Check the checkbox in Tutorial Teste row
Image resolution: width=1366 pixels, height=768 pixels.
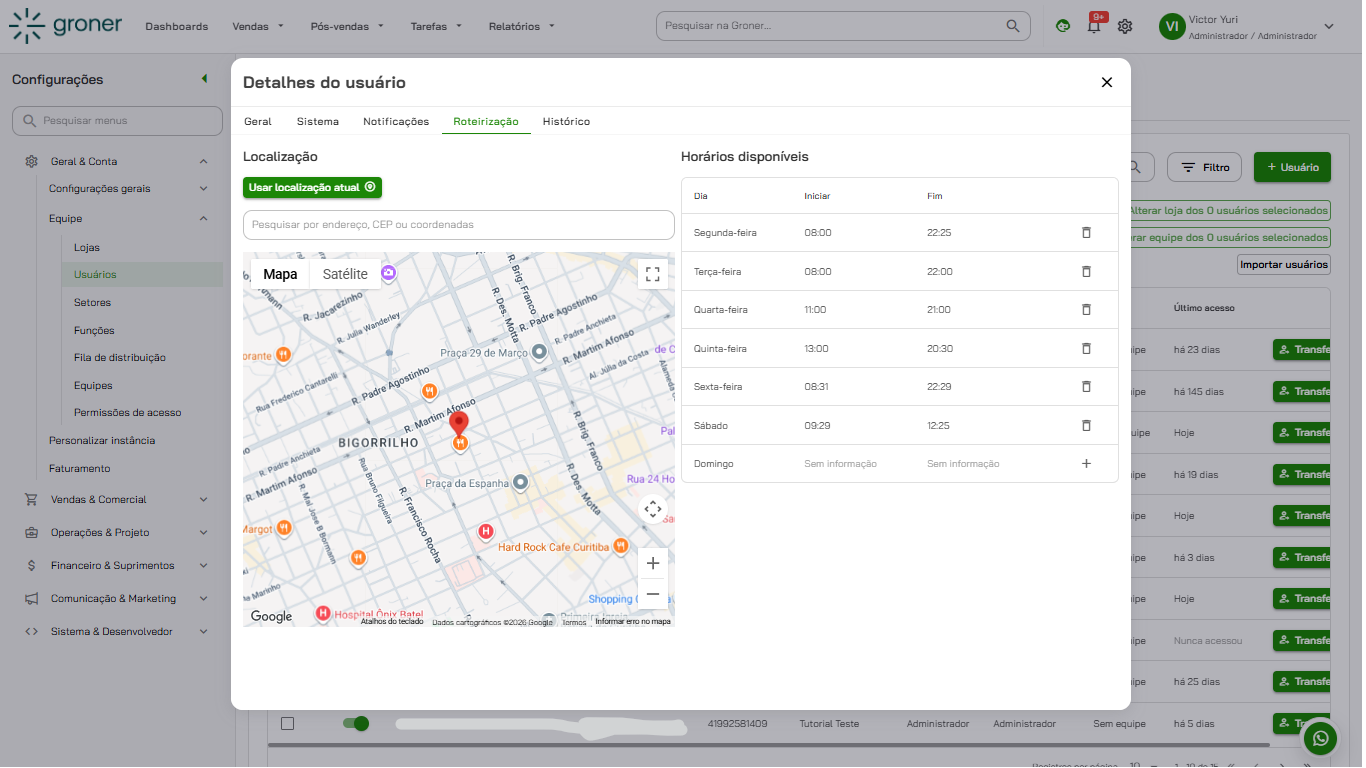tap(287, 723)
